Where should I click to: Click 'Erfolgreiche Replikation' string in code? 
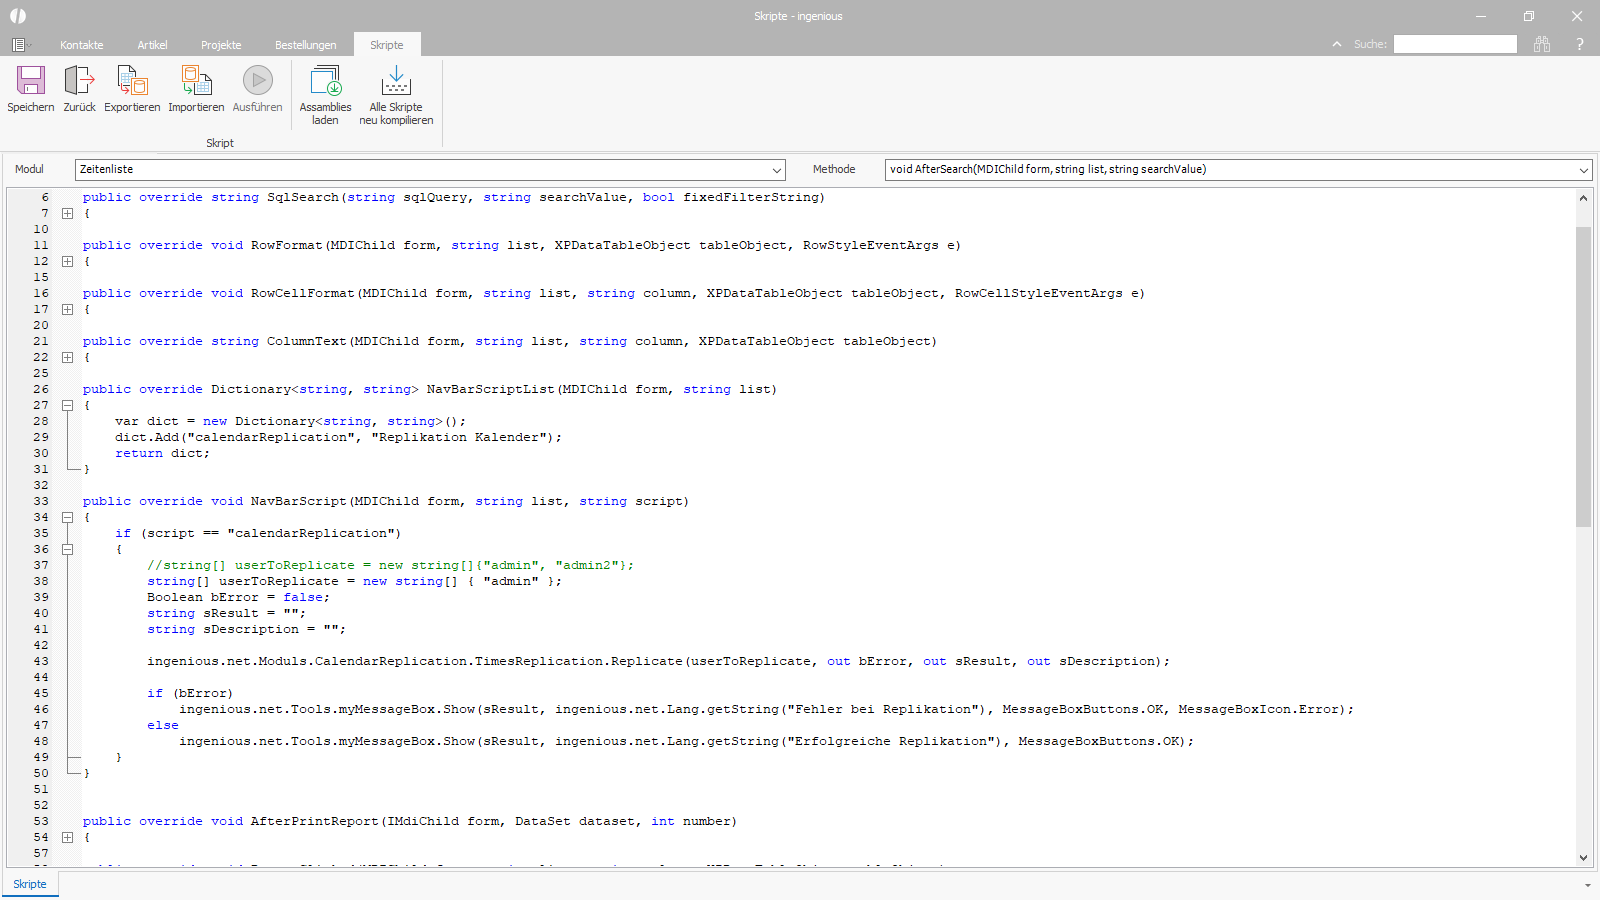click(892, 741)
